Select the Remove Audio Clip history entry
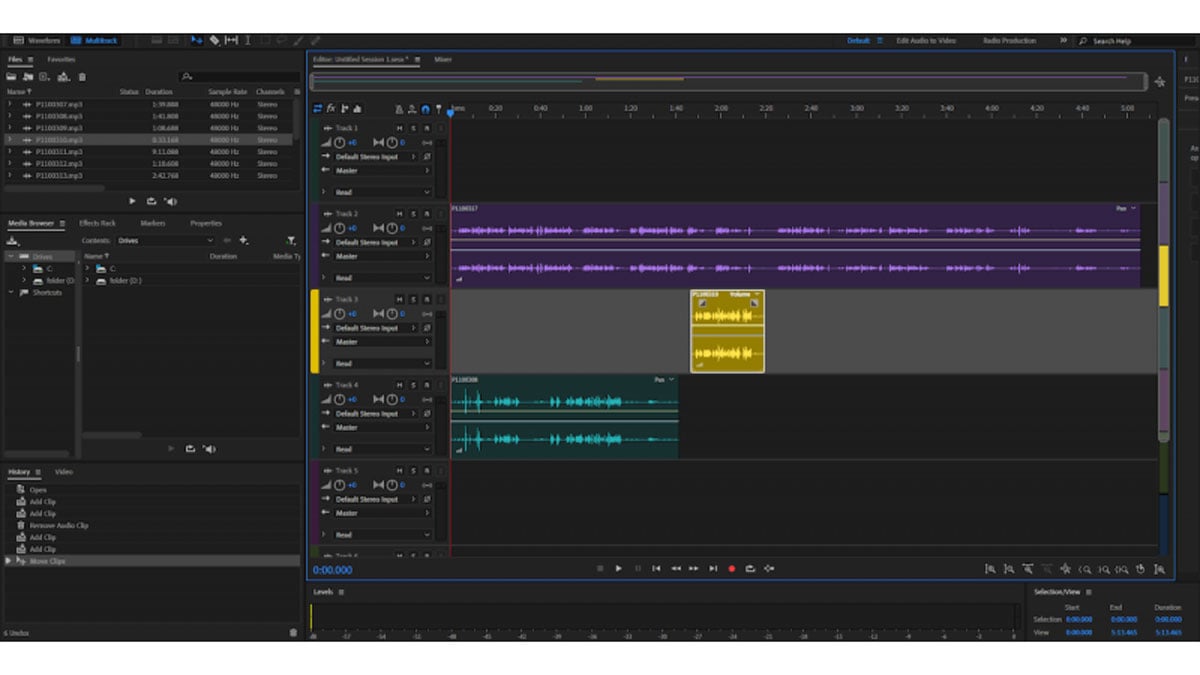This screenshot has width=1200, height=675. coord(150,526)
